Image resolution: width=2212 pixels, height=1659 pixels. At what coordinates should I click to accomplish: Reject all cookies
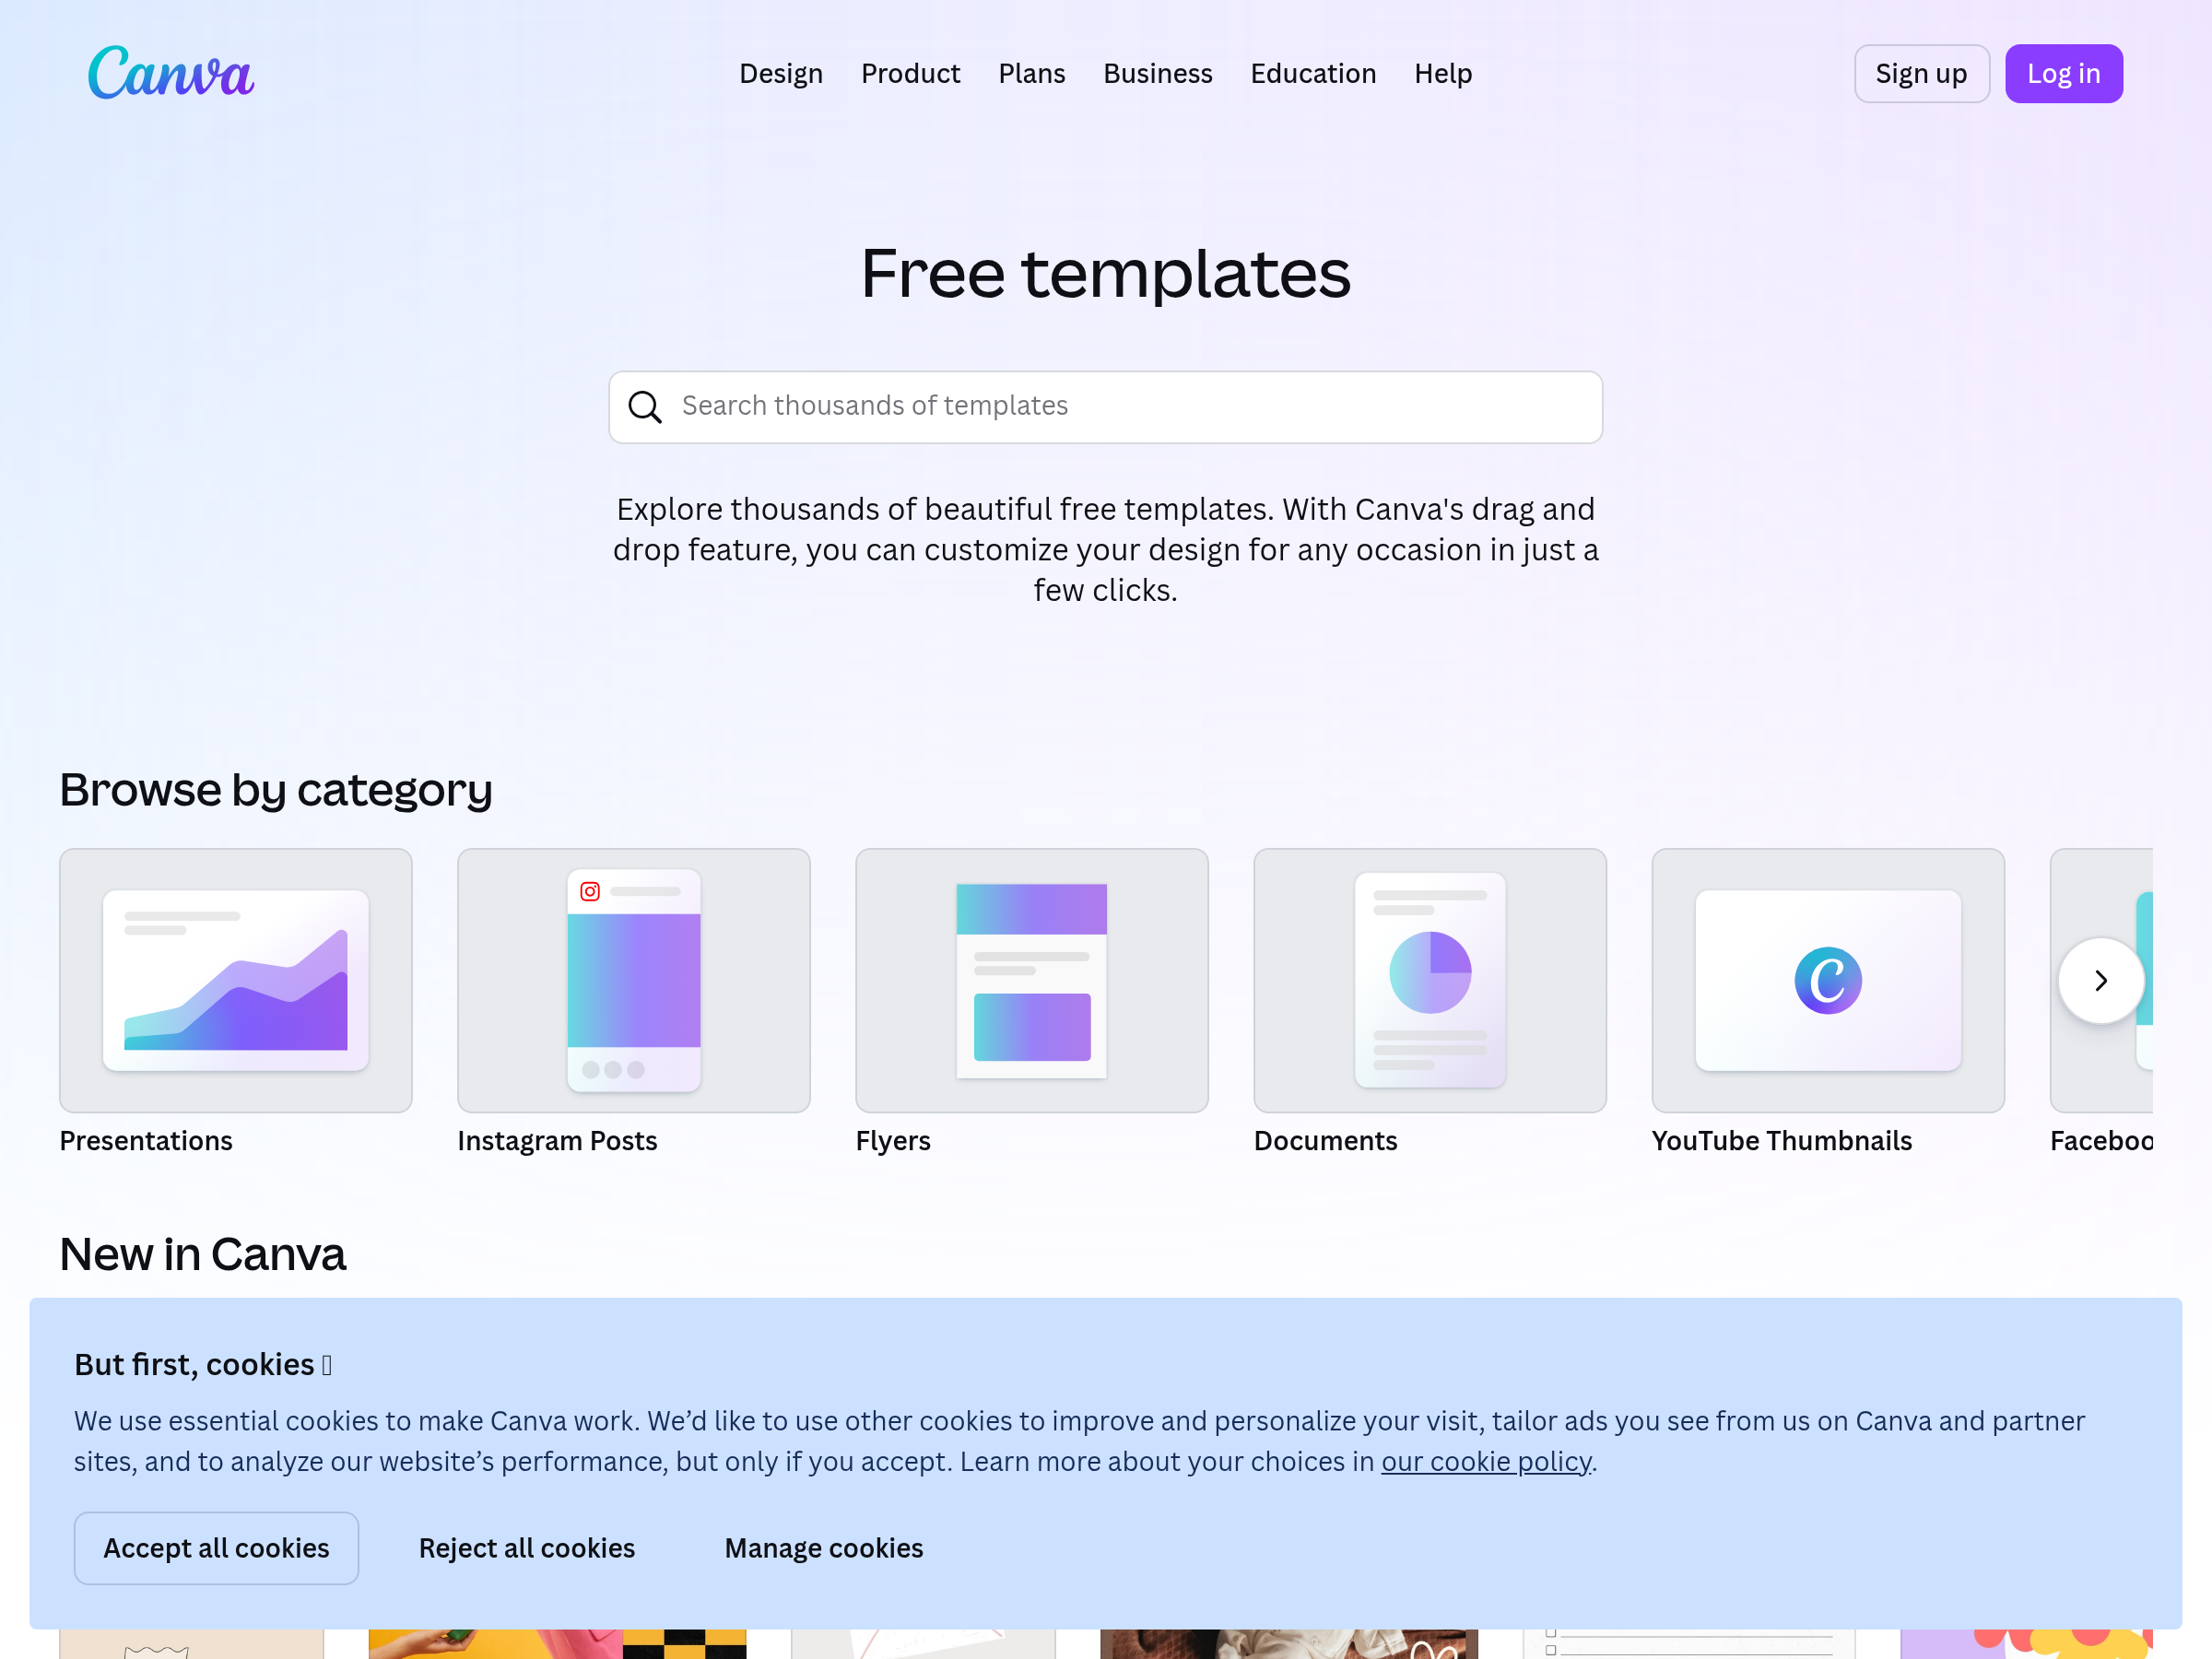point(527,1548)
